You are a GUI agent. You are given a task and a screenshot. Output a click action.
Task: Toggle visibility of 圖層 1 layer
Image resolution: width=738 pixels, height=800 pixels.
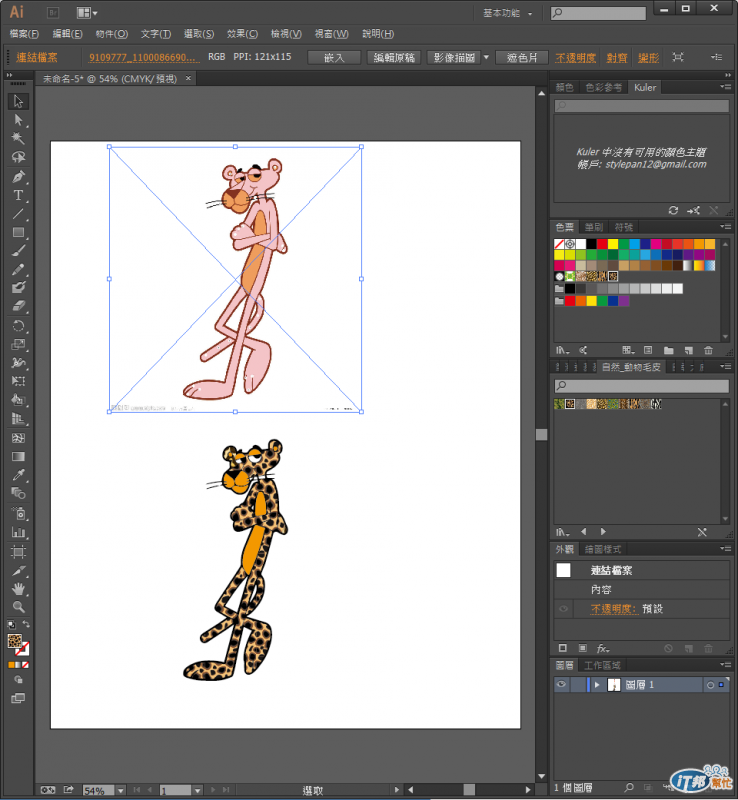tap(561, 685)
